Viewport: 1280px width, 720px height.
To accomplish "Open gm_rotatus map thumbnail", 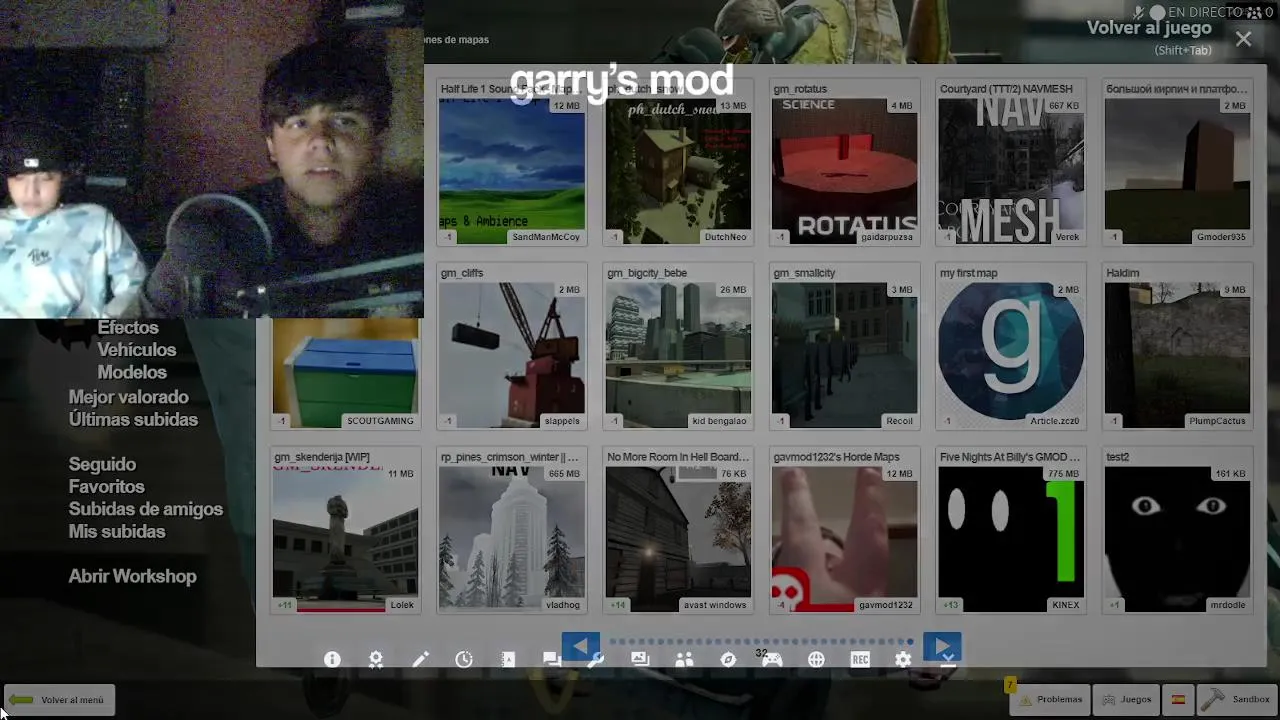I will [x=844, y=171].
